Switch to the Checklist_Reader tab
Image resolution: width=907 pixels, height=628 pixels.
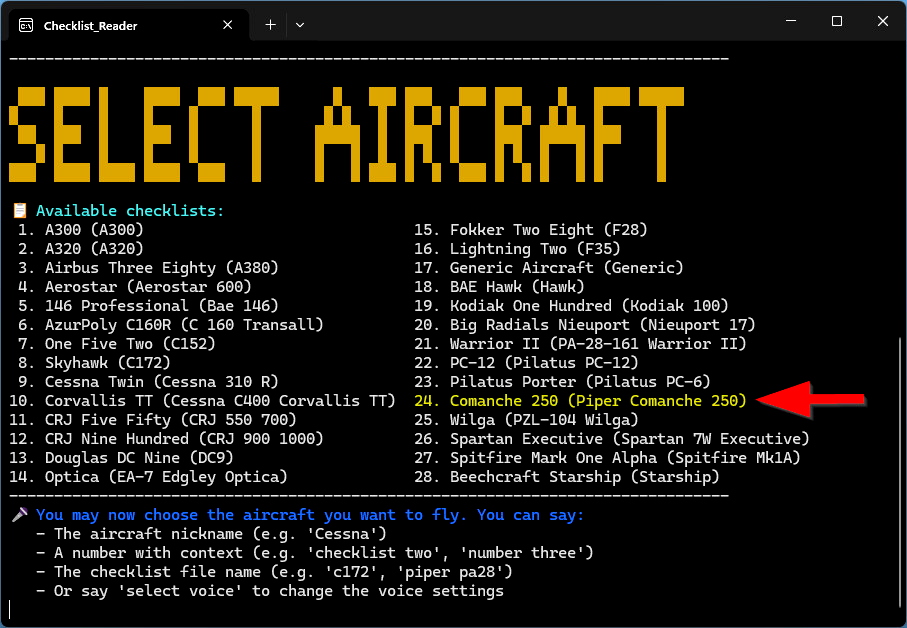point(120,25)
